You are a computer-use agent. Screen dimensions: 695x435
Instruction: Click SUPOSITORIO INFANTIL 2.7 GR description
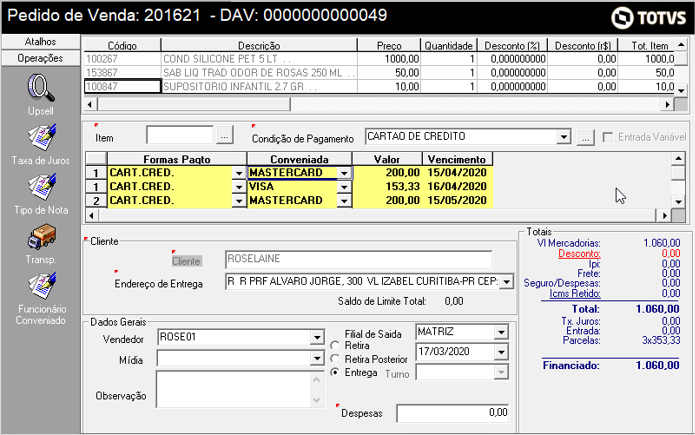(259, 86)
